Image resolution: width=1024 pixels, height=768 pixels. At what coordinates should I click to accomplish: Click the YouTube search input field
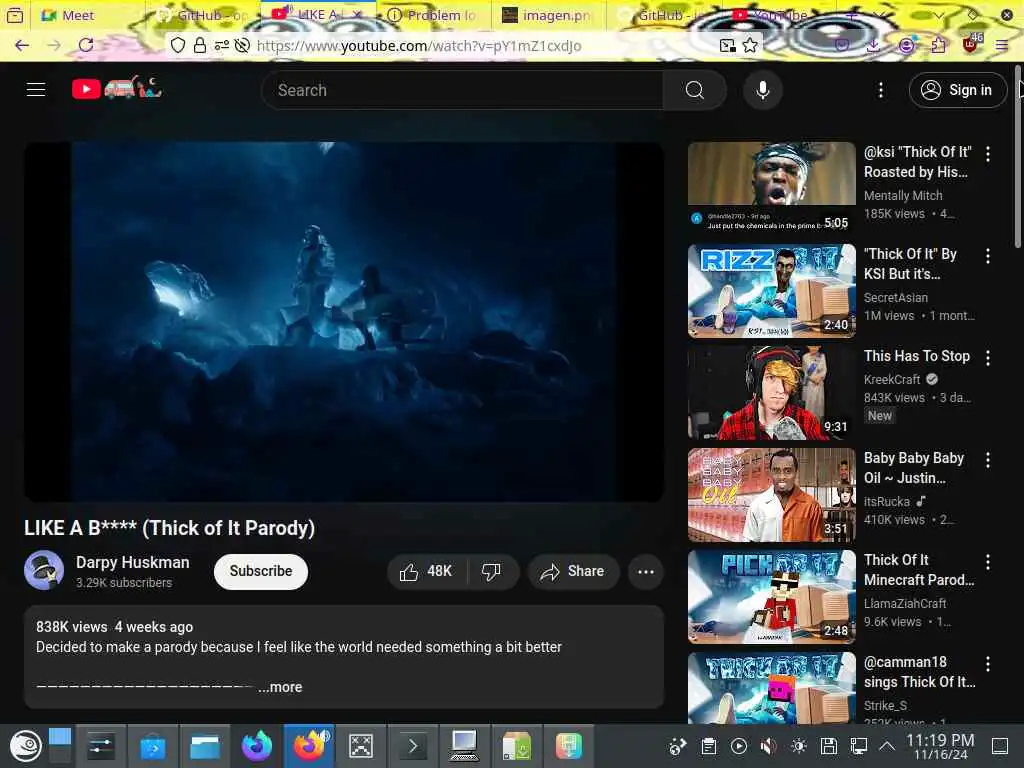462,90
